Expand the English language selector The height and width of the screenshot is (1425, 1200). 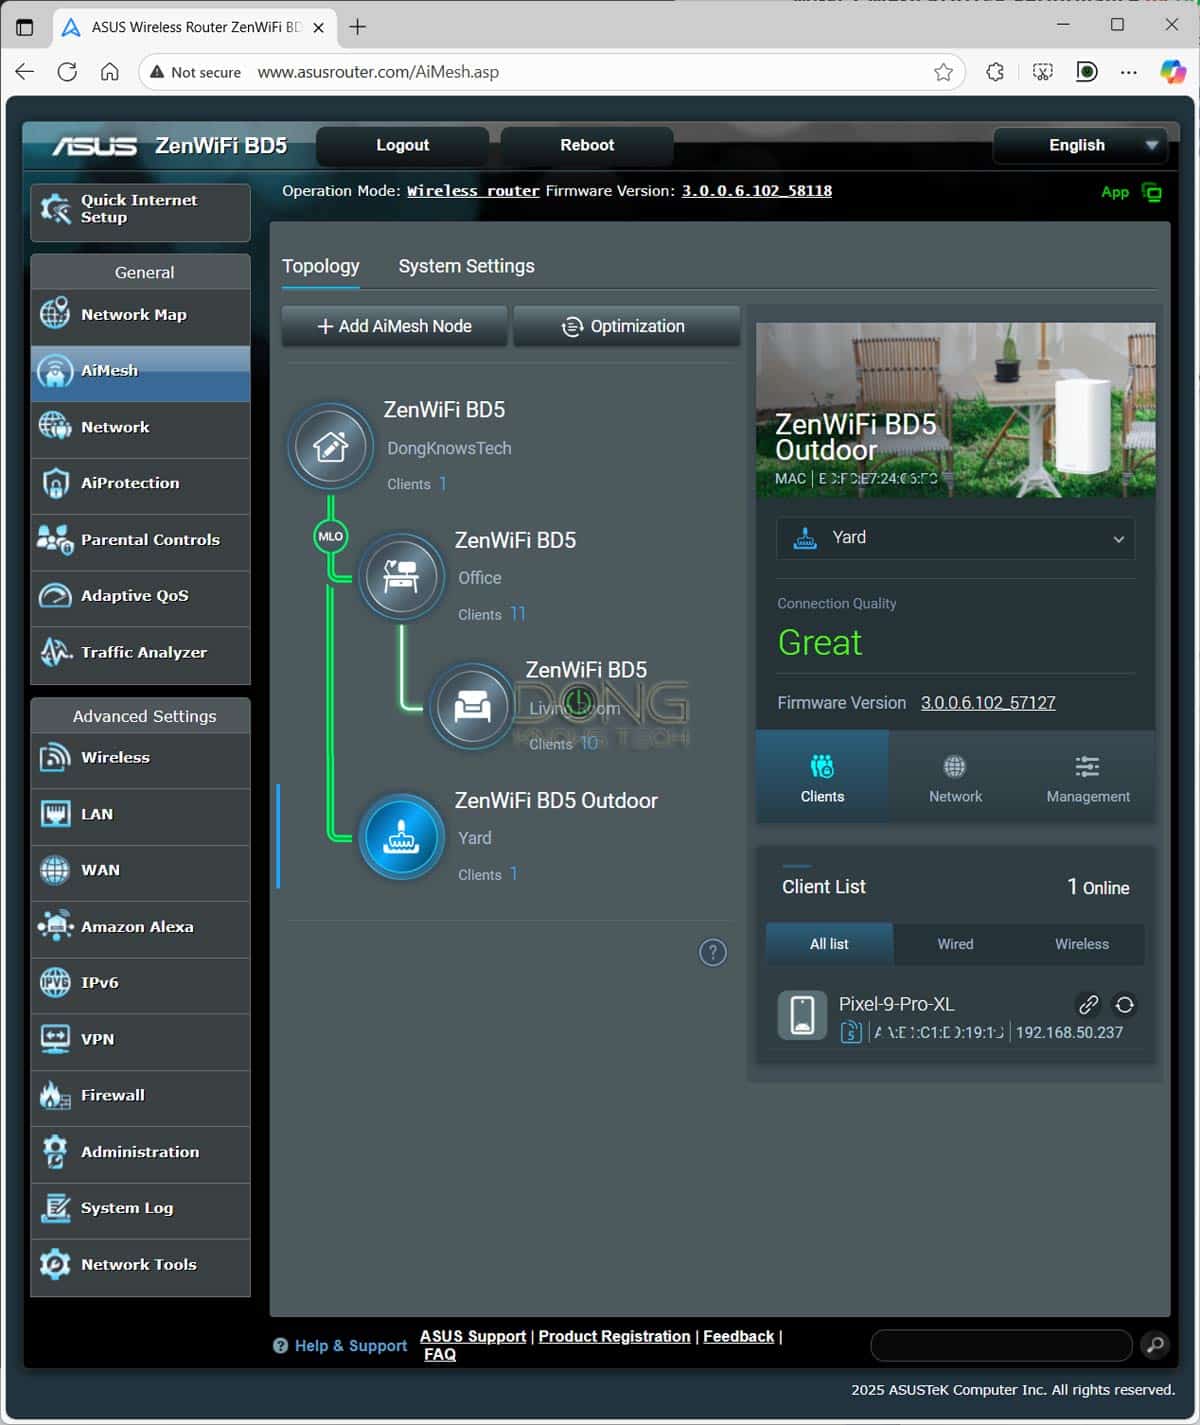tap(1078, 145)
